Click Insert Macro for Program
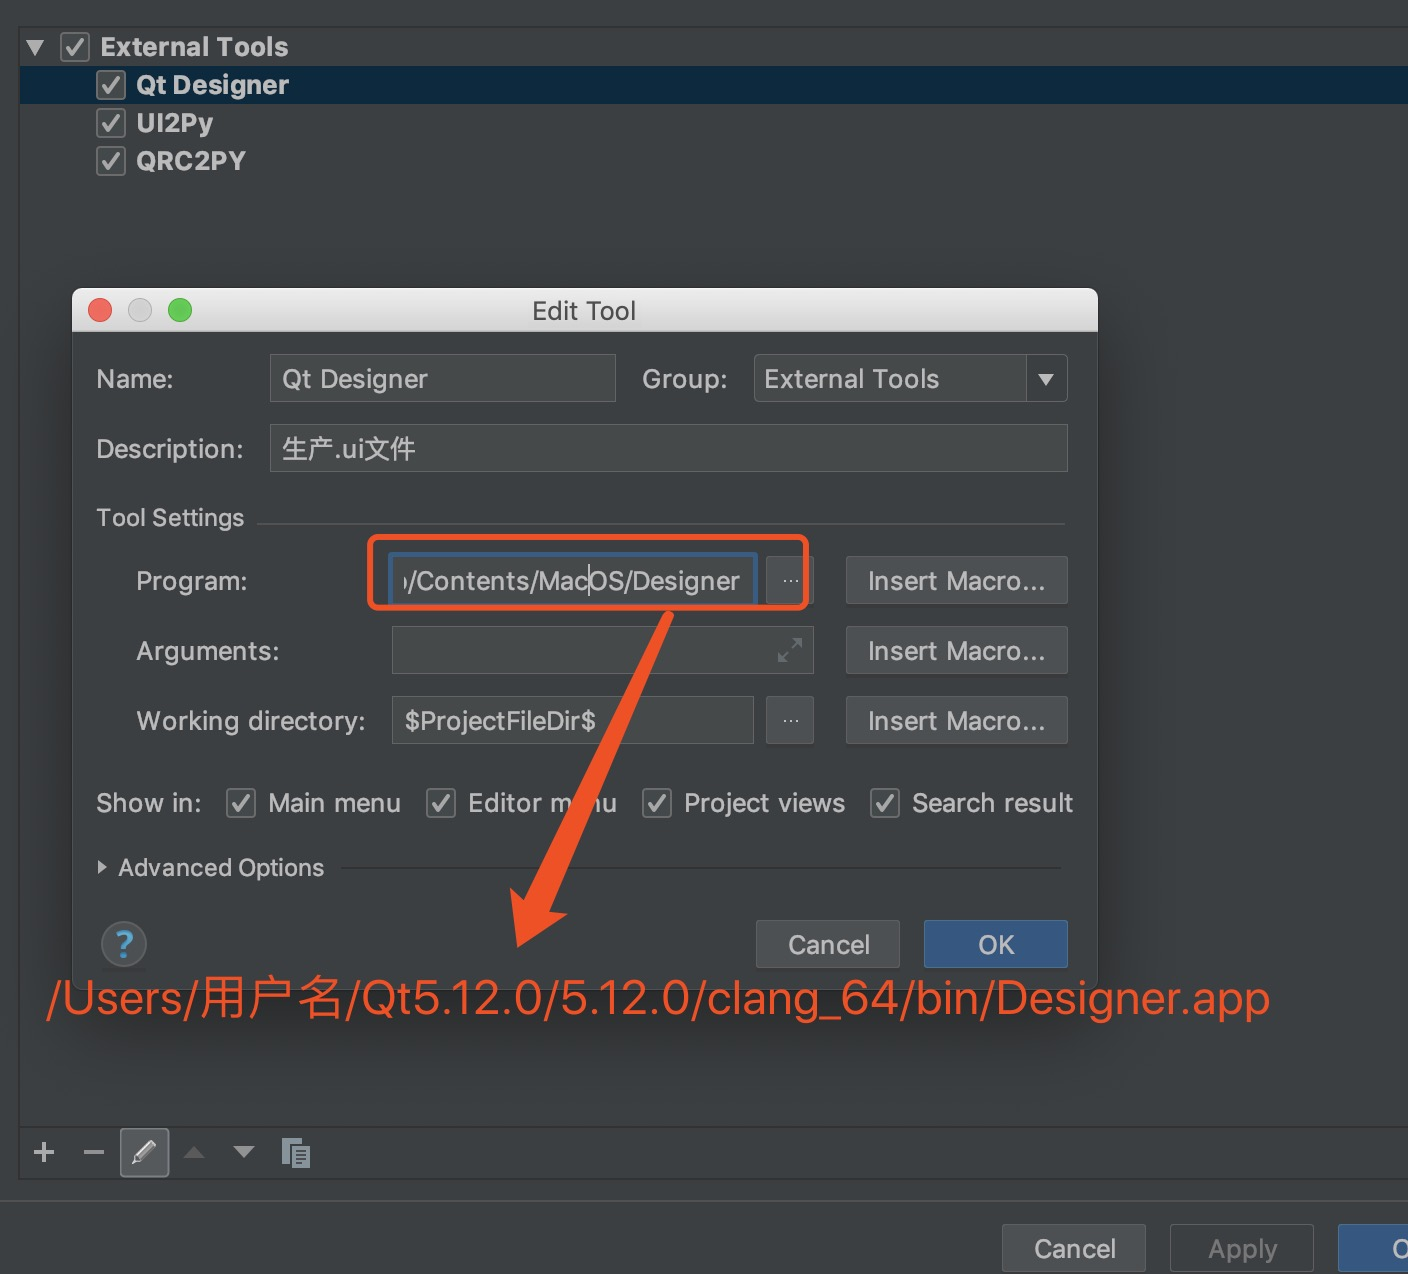1408x1274 pixels. pyautogui.click(x=956, y=581)
